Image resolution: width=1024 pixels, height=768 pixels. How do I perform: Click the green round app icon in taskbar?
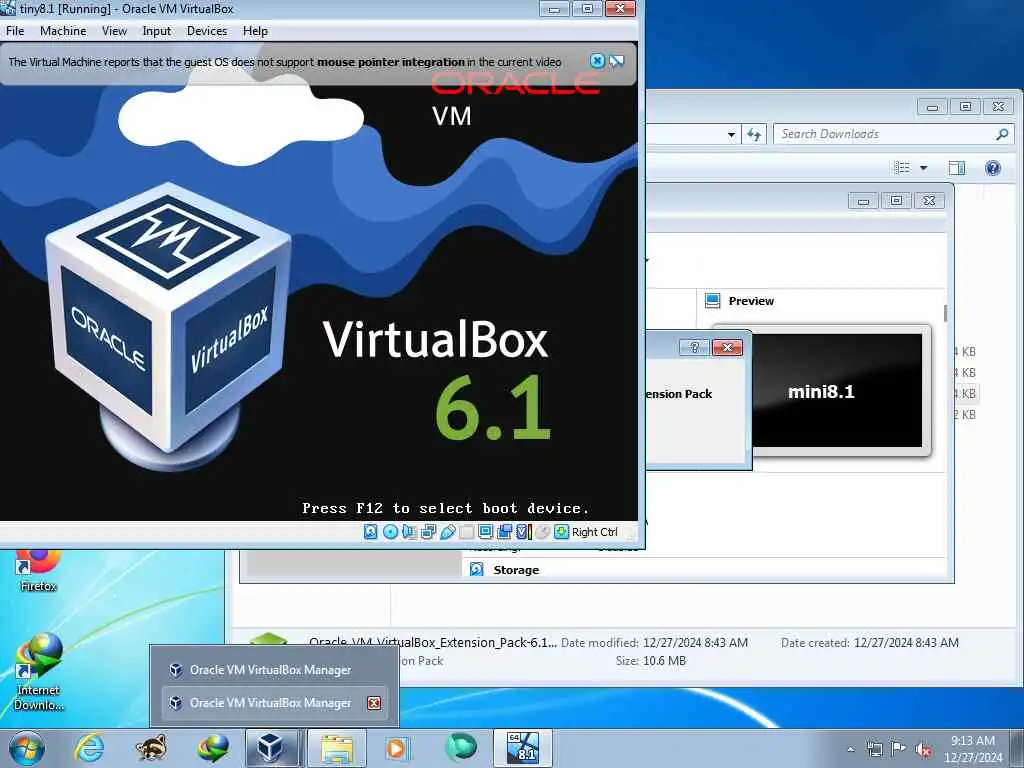pyautogui.click(x=460, y=748)
